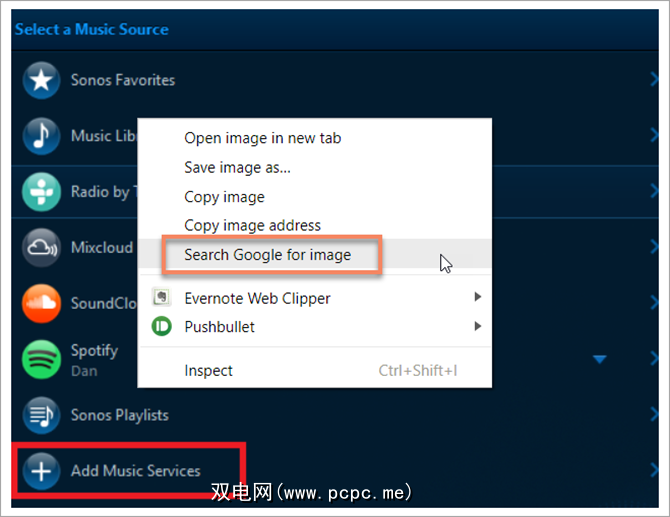Expand Pushbullet submenu arrow
This screenshot has width=670, height=517.
478,326
